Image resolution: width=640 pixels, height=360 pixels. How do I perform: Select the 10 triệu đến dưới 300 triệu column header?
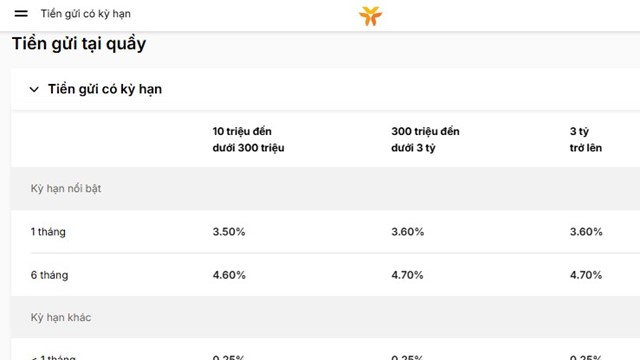click(x=248, y=139)
